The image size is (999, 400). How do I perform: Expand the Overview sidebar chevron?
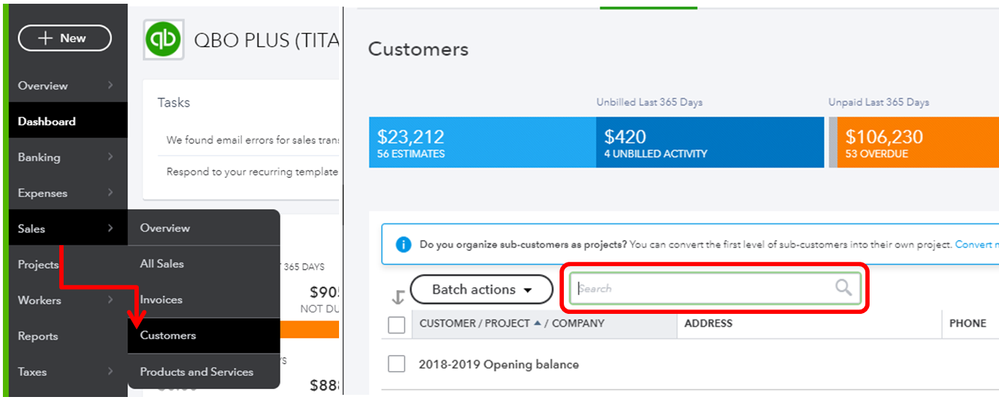point(111,86)
